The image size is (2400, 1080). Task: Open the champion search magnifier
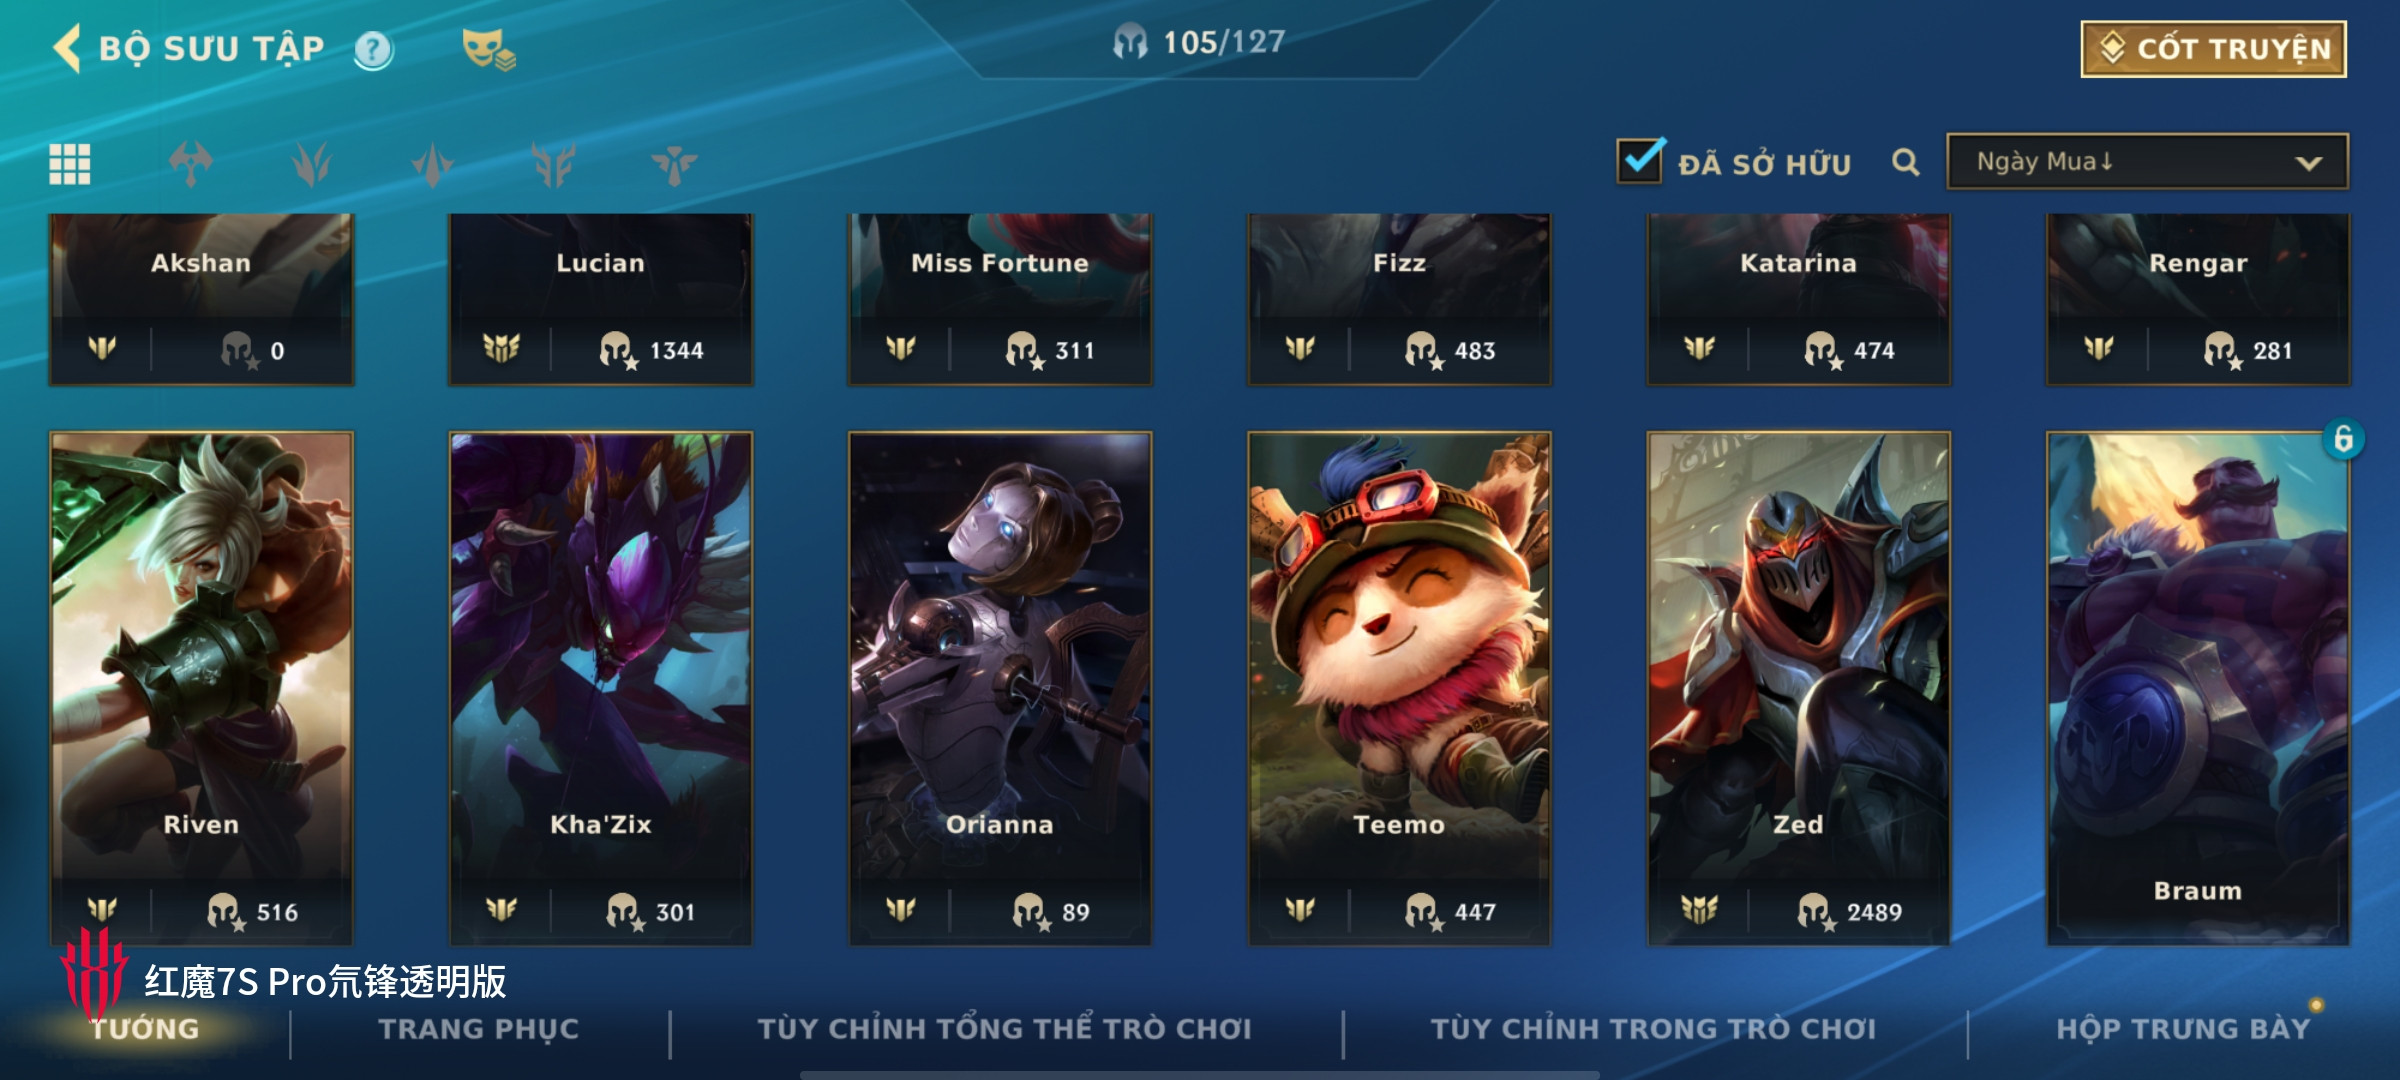pyautogui.click(x=1906, y=162)
